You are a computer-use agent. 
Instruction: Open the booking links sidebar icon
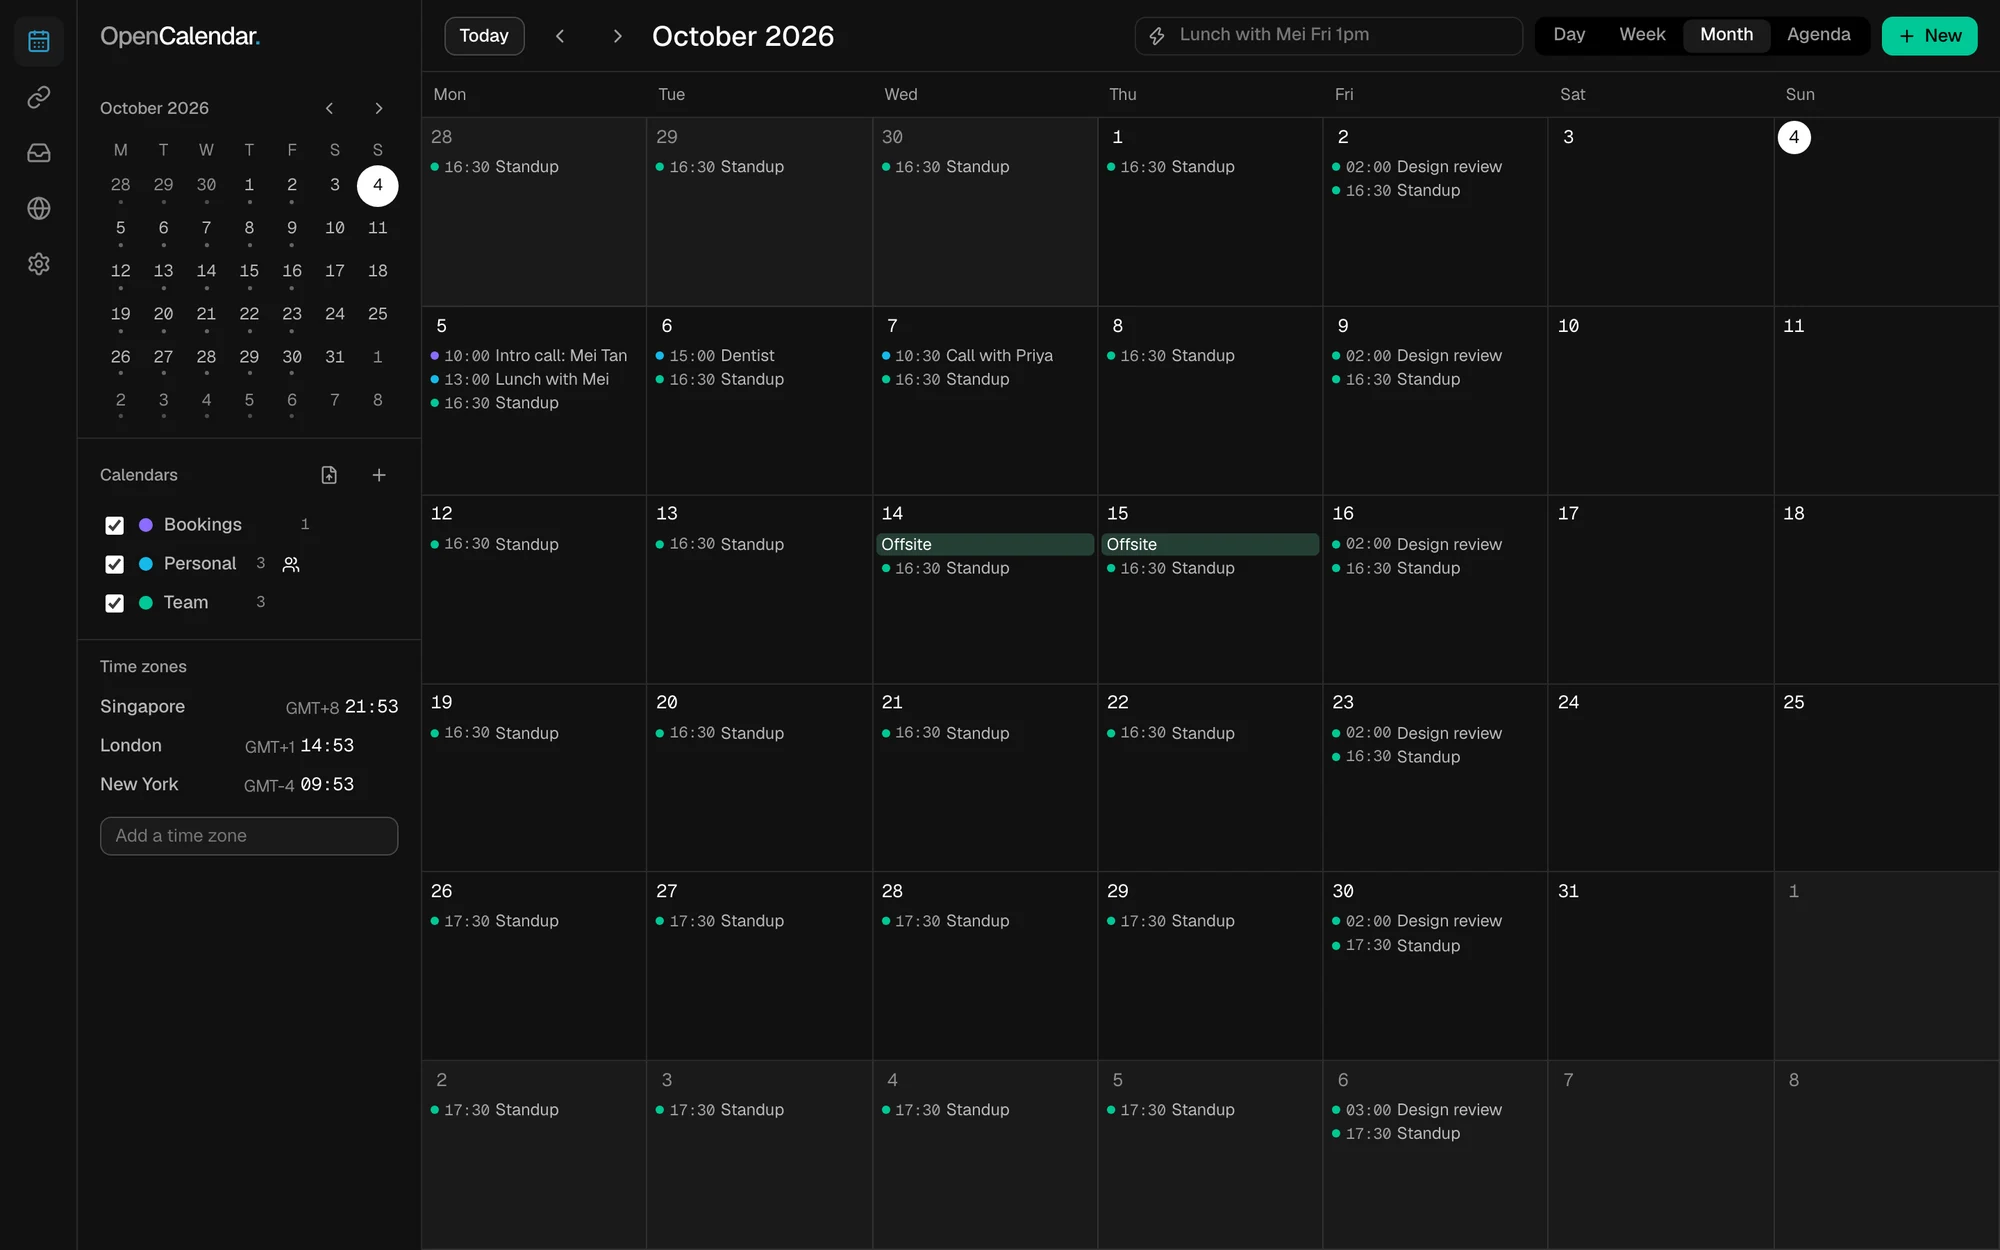click(39, 97)
